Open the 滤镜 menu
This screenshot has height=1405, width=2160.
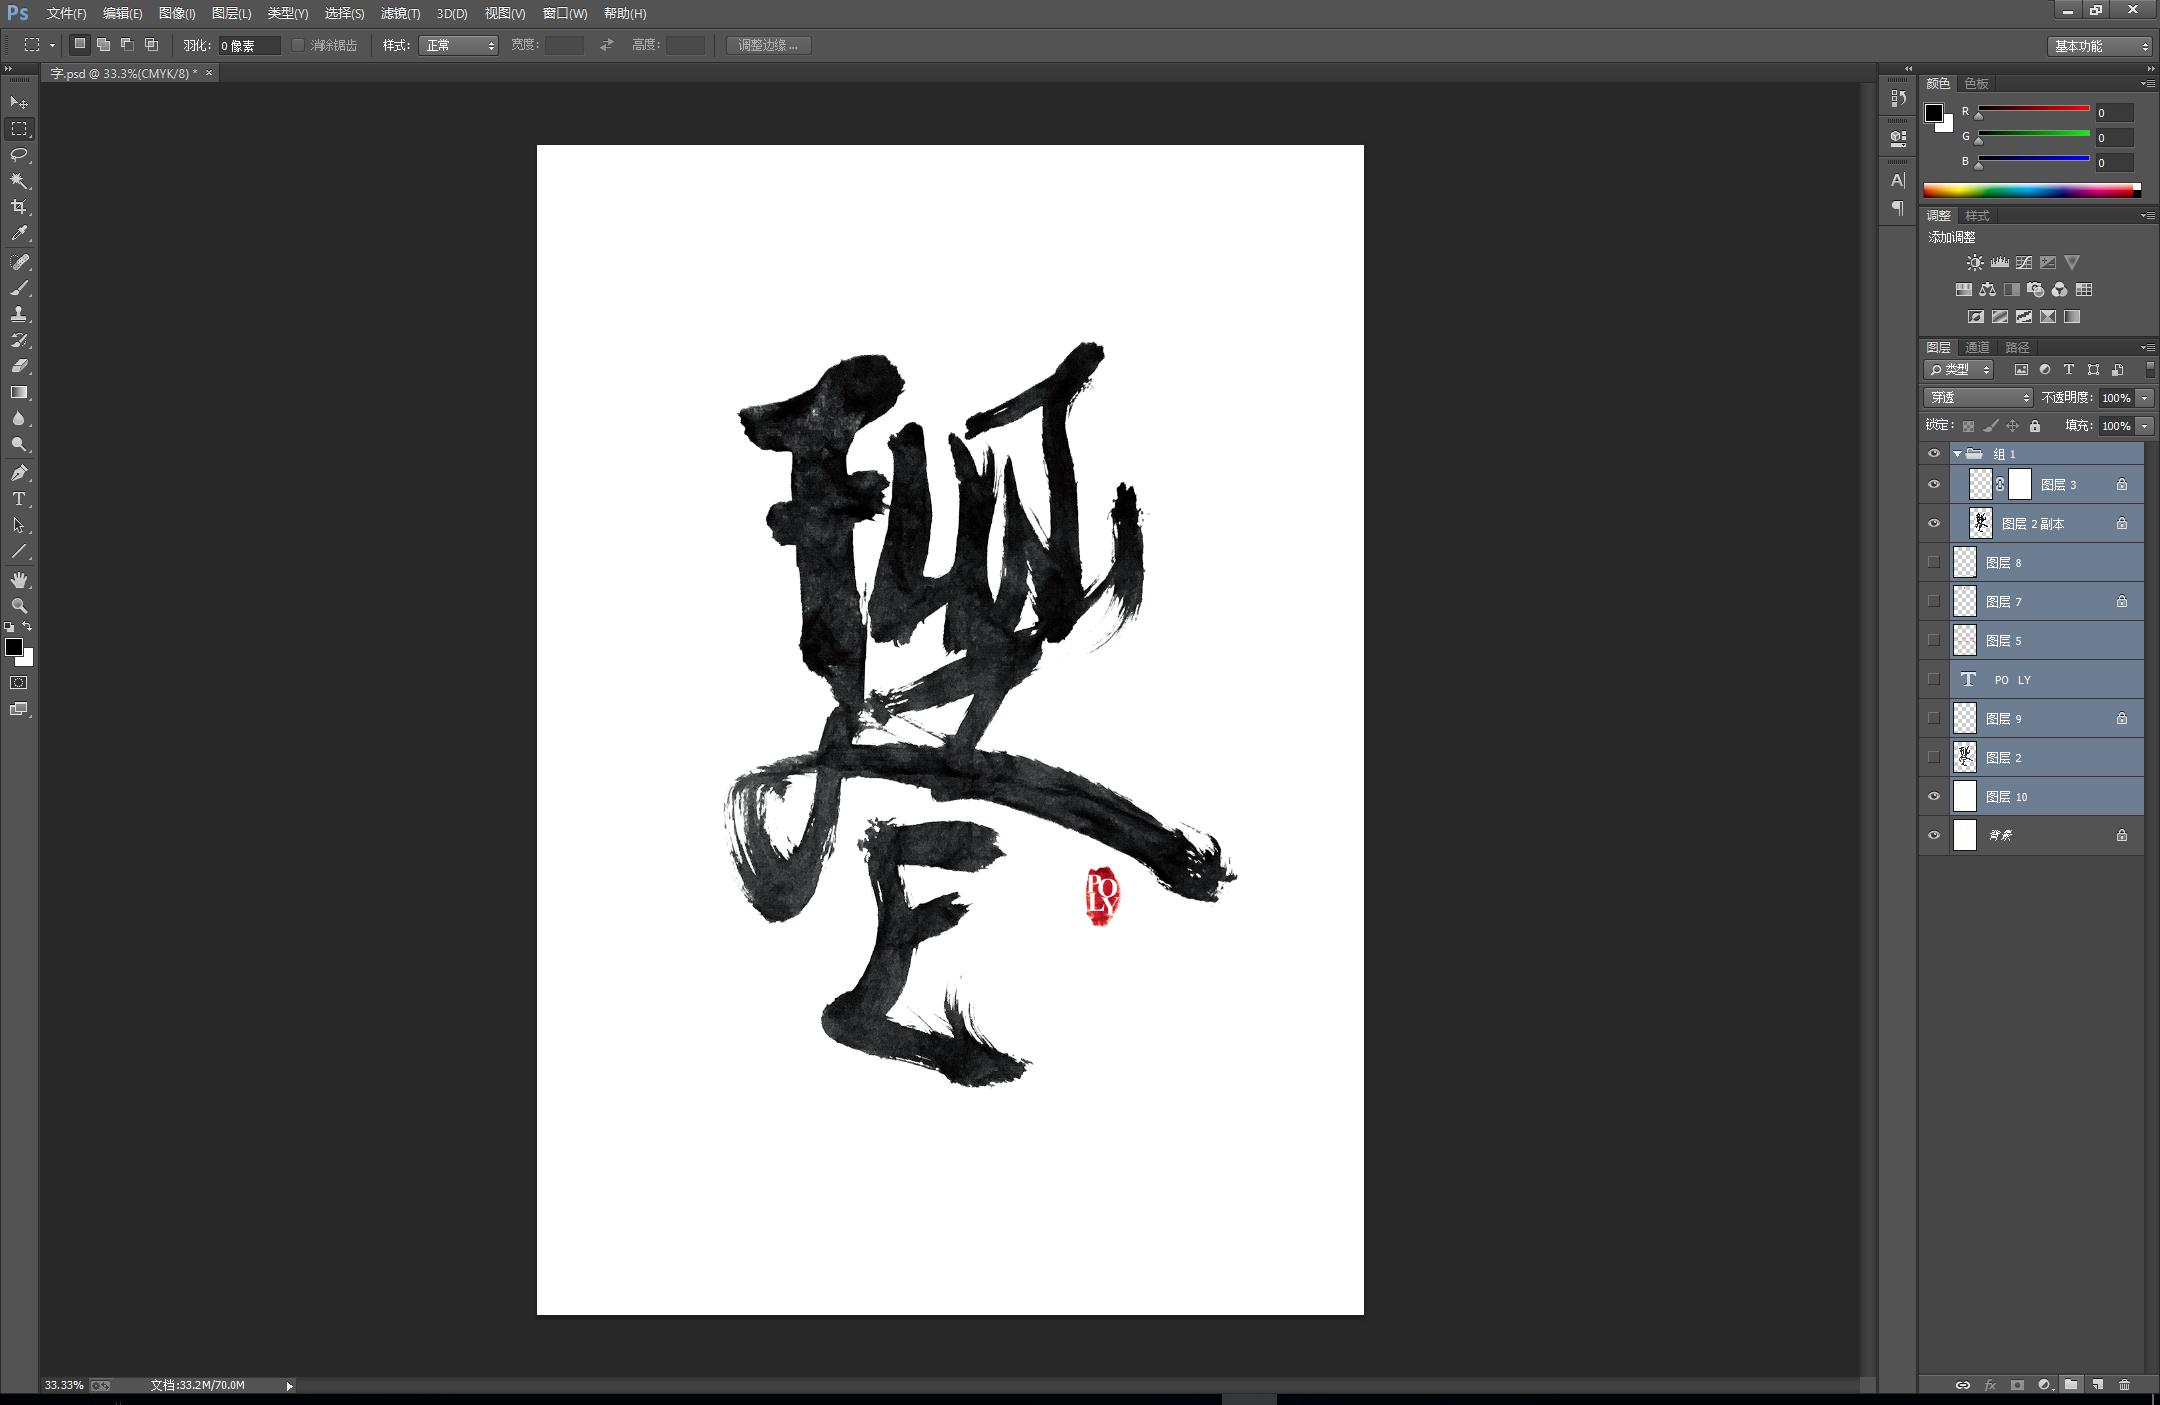(x=398, y=13)
